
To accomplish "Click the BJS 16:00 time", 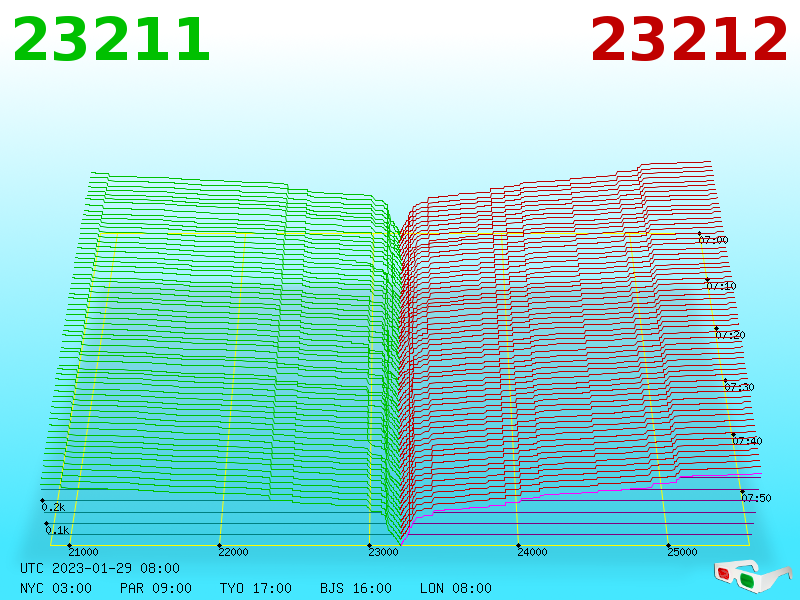I will [x=356, y=588].
